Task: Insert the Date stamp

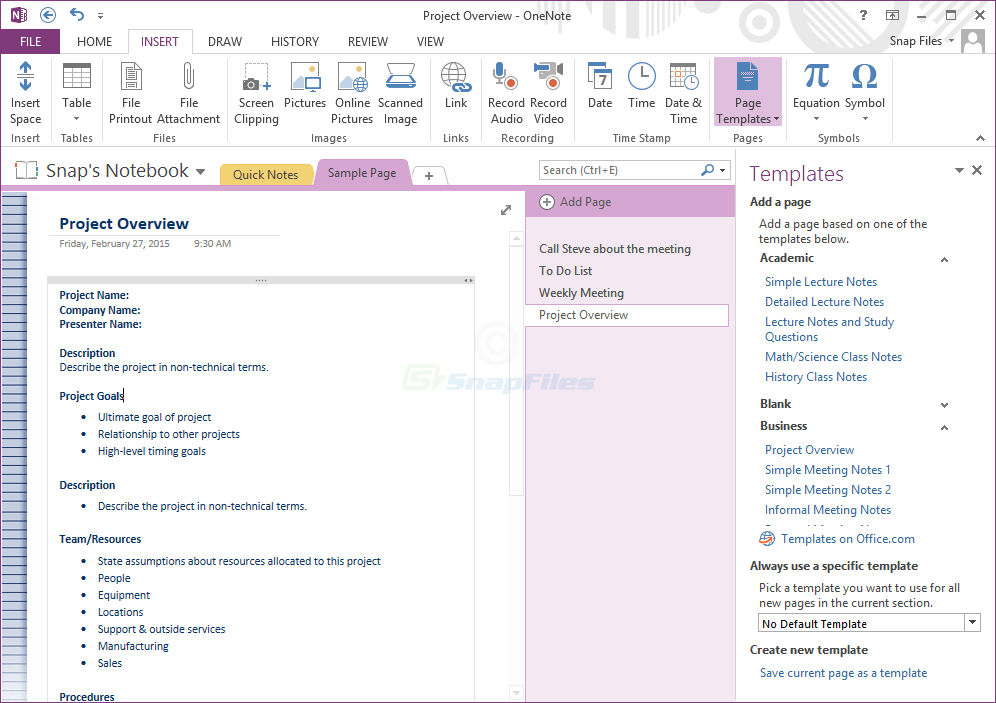Action: [600, 86]
